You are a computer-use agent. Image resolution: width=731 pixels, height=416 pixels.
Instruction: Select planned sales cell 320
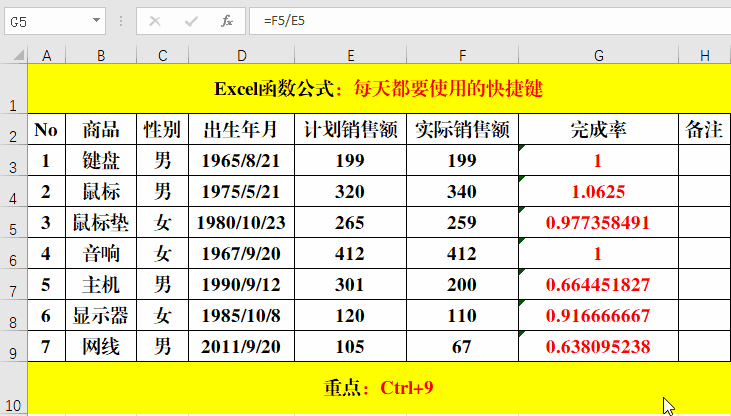click(351, 192)
